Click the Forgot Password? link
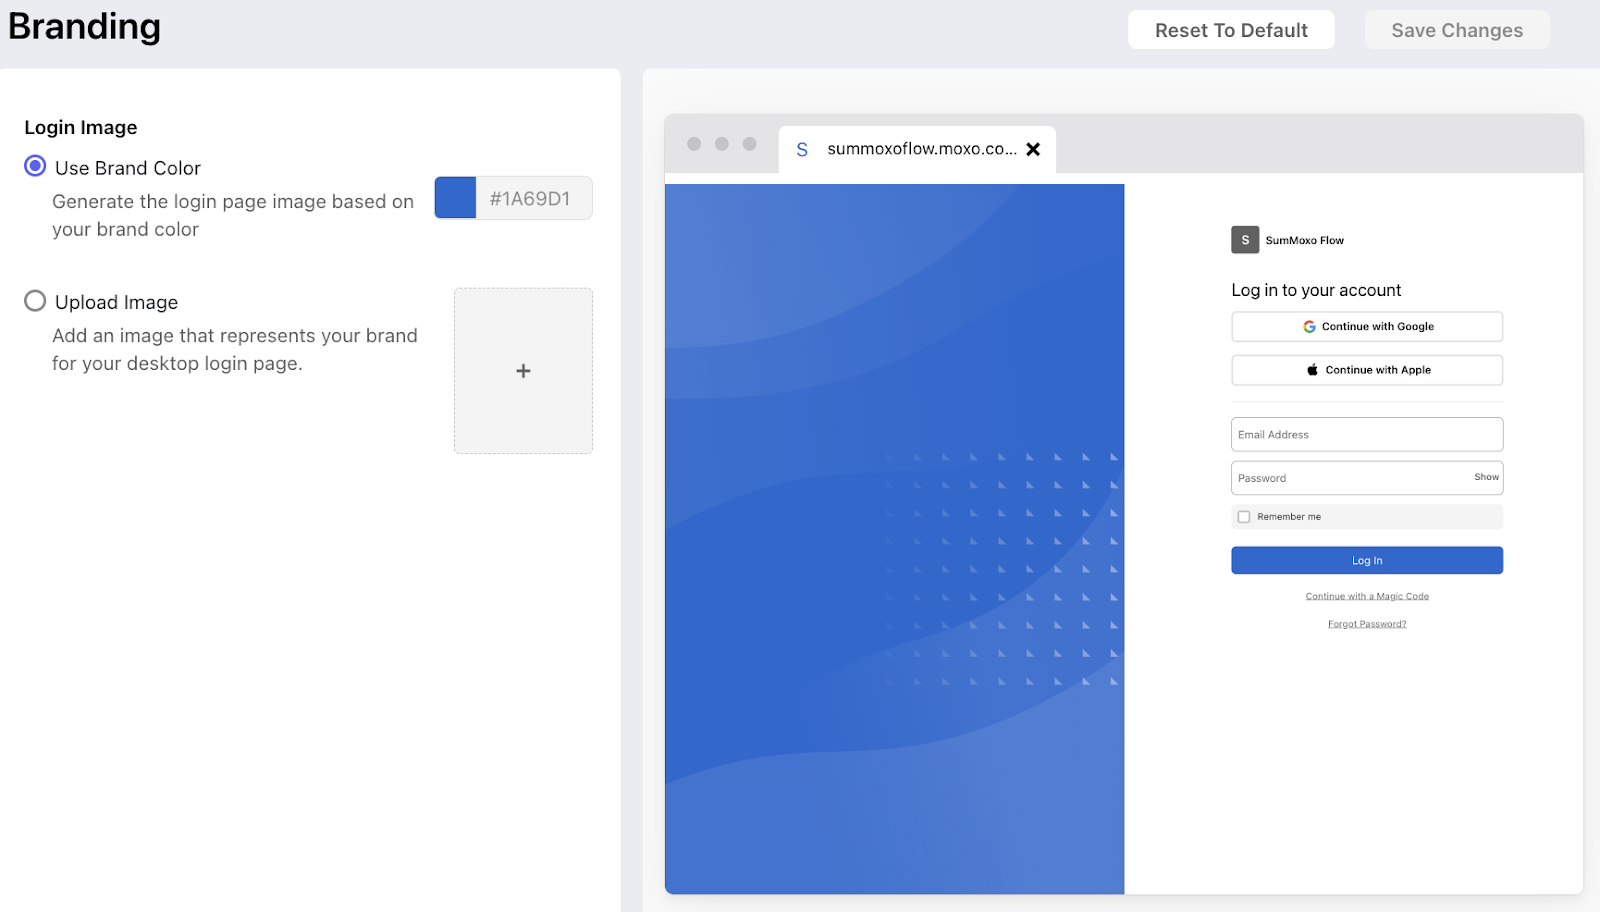This screenshot has height=912, width=1600. 1367,624
